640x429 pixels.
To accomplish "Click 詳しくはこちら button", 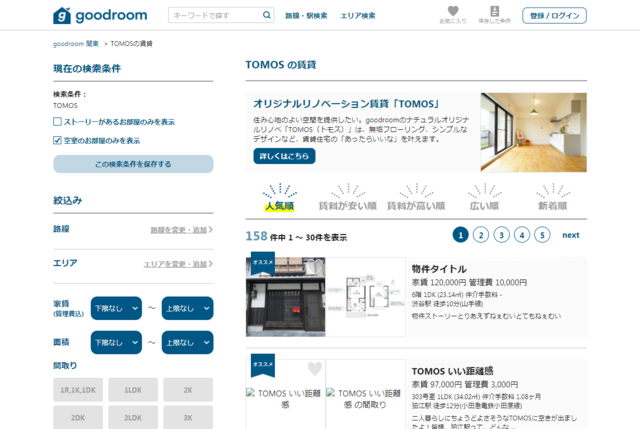I will (x=284, y=156).
